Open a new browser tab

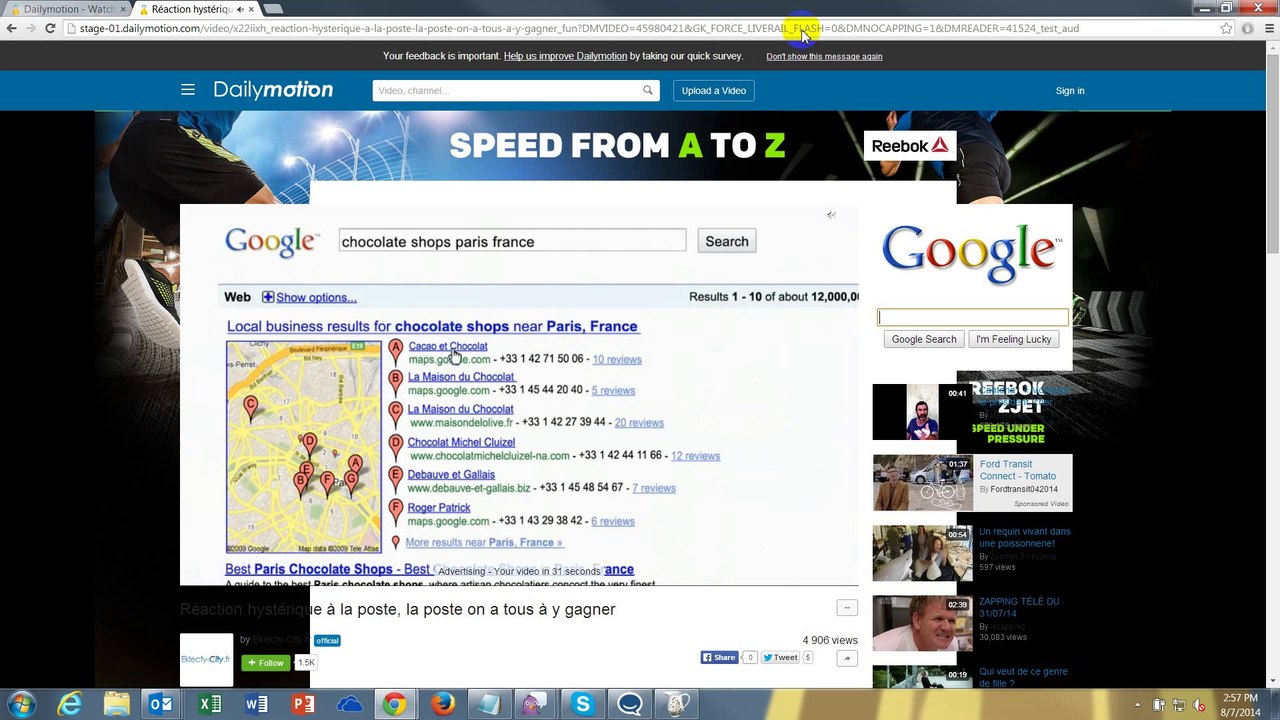(x=273, y=9)
